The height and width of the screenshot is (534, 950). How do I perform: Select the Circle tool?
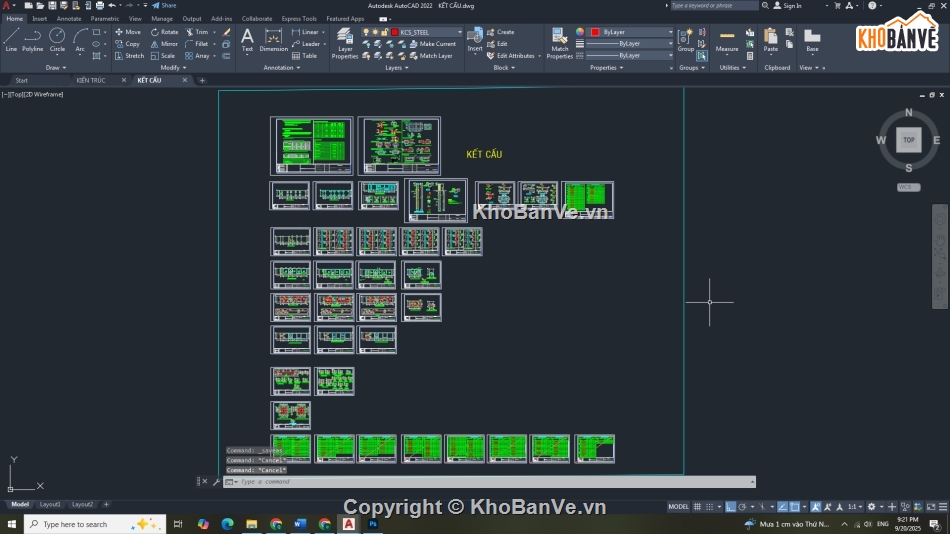57,39
